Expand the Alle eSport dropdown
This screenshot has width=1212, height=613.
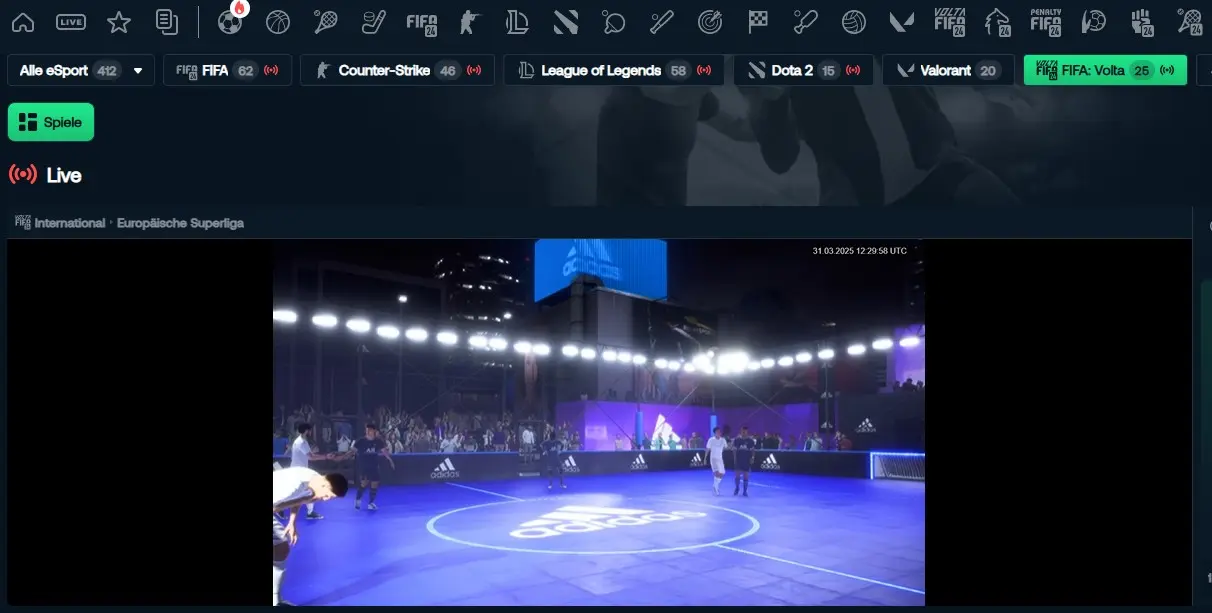[x=81, y=70]
